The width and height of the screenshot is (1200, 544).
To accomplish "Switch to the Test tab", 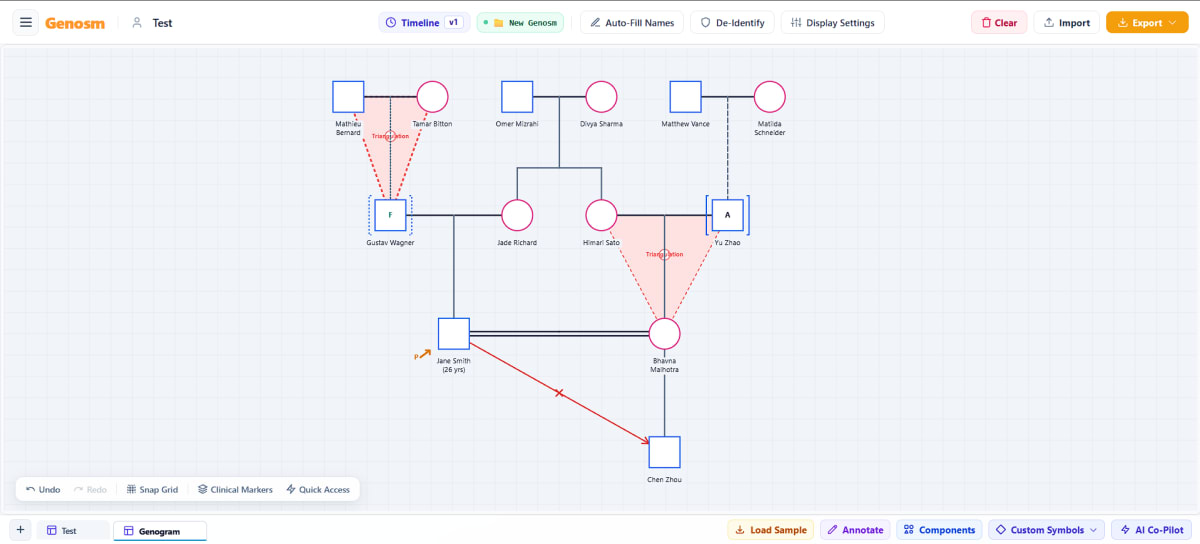I will (73, 530).
